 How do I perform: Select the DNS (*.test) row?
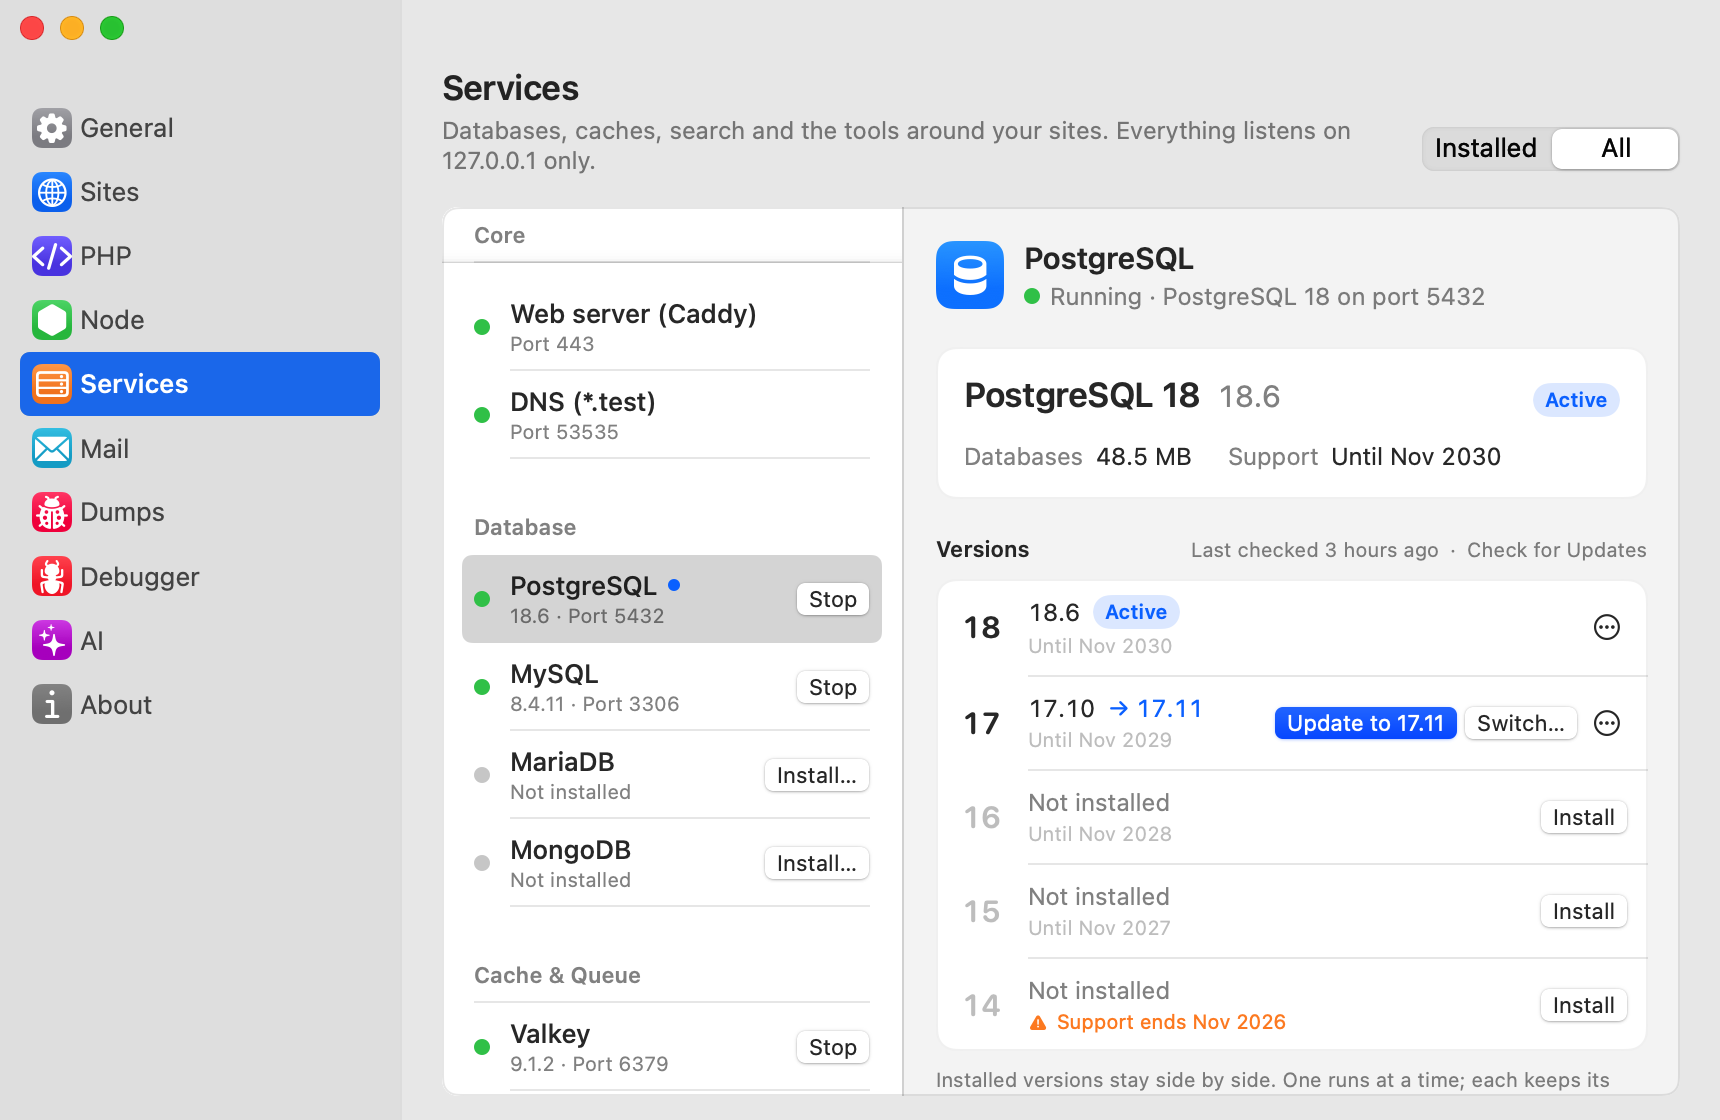click(x=672, y=415)
